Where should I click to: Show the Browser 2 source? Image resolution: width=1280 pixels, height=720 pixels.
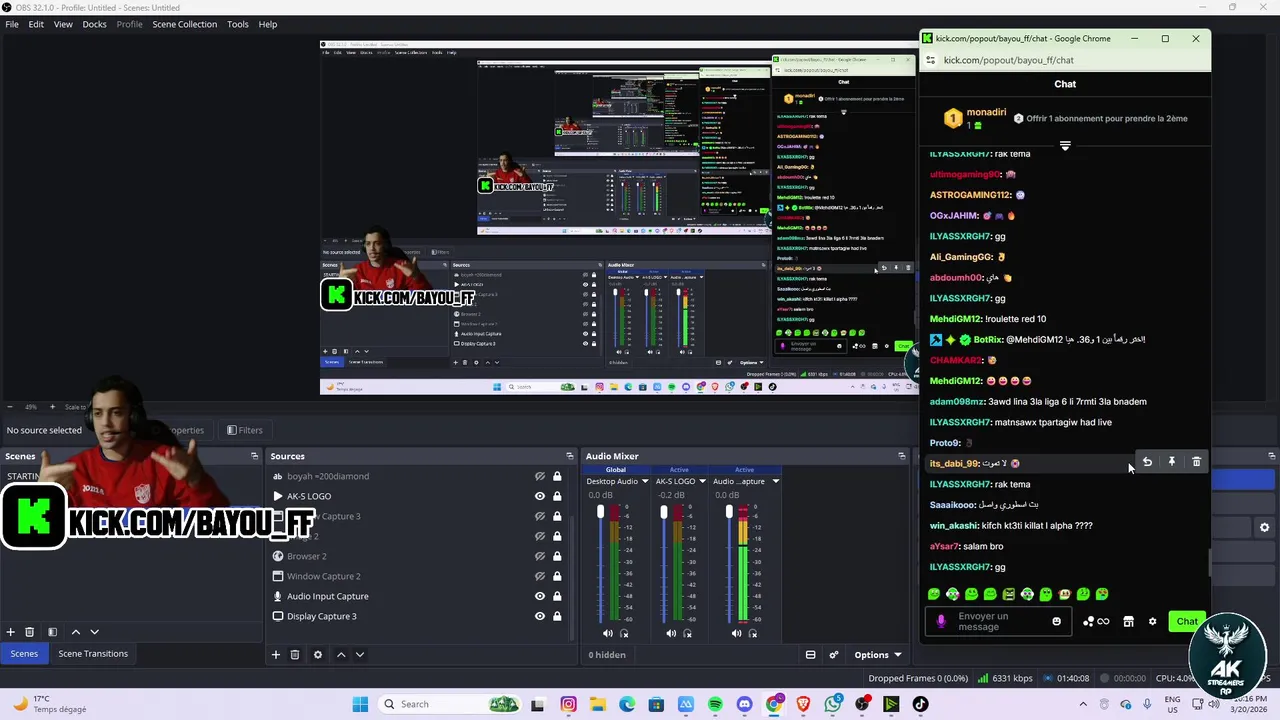[x=540, y=556]
